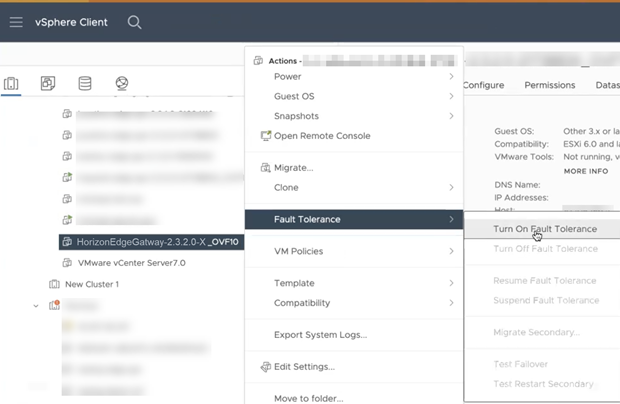Click Test Restart Secondary option
620x404 pixels.
click(544, 384)
